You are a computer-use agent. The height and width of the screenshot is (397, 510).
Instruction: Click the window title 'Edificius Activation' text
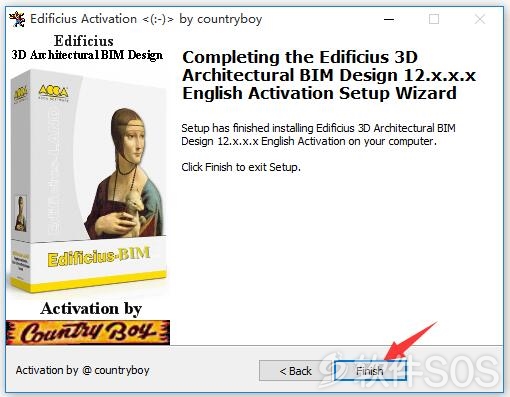[x=83, y=19]
